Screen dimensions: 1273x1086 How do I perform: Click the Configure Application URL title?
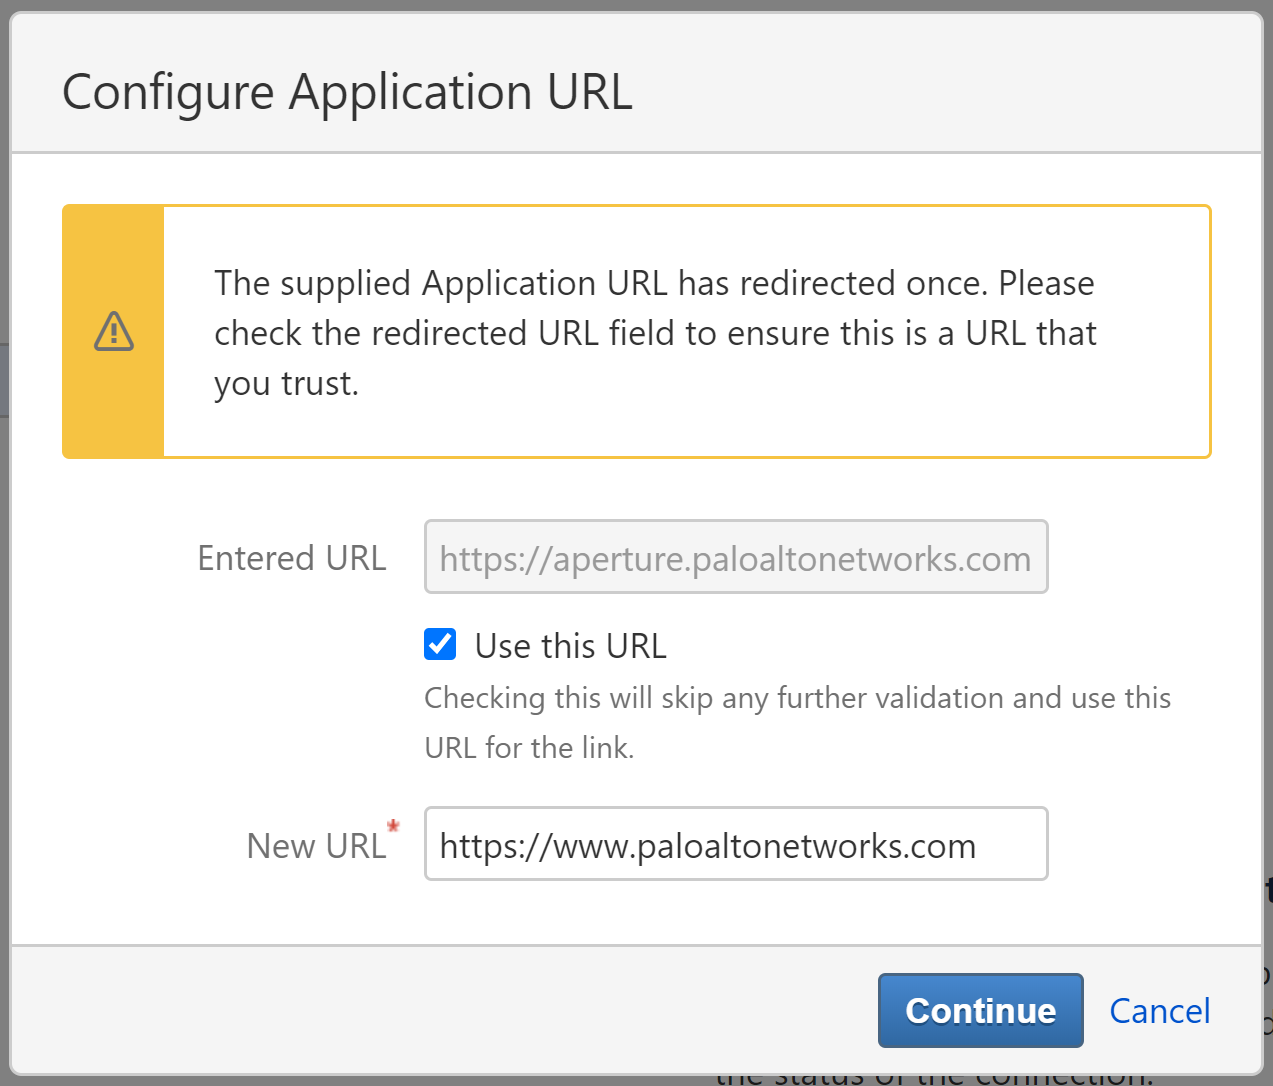(348, 92)
